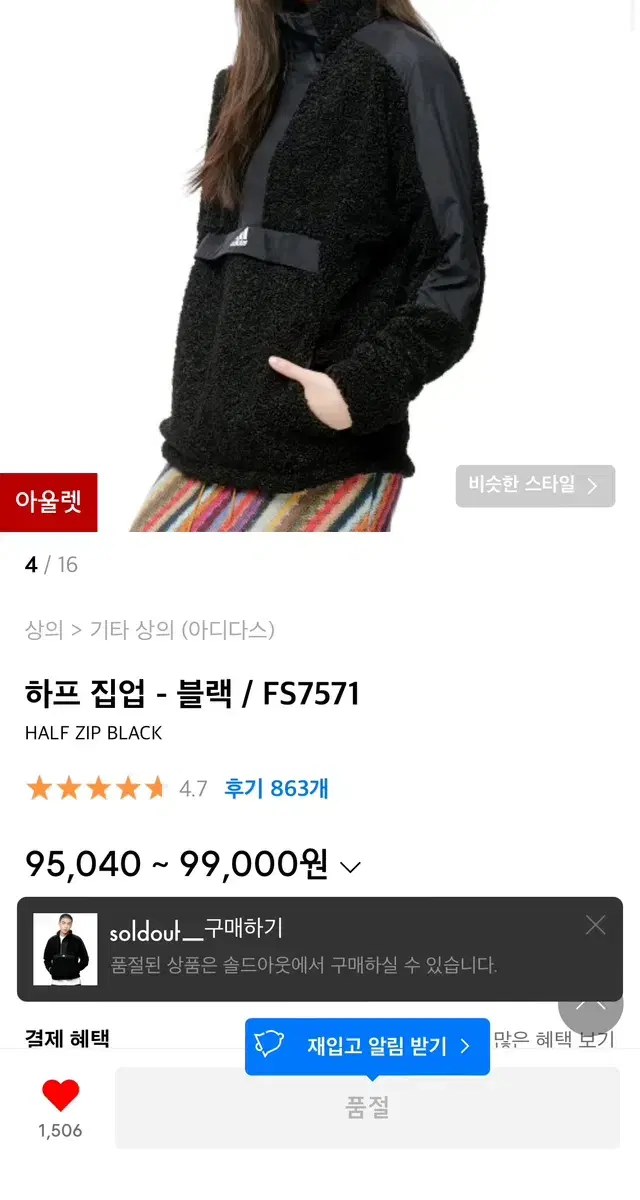Image resolution: width=640 pixels, height=1200 pixels.
Task: Click the chevron arrow in 비슷한 스타일
Action: click(x=592, y=486)
